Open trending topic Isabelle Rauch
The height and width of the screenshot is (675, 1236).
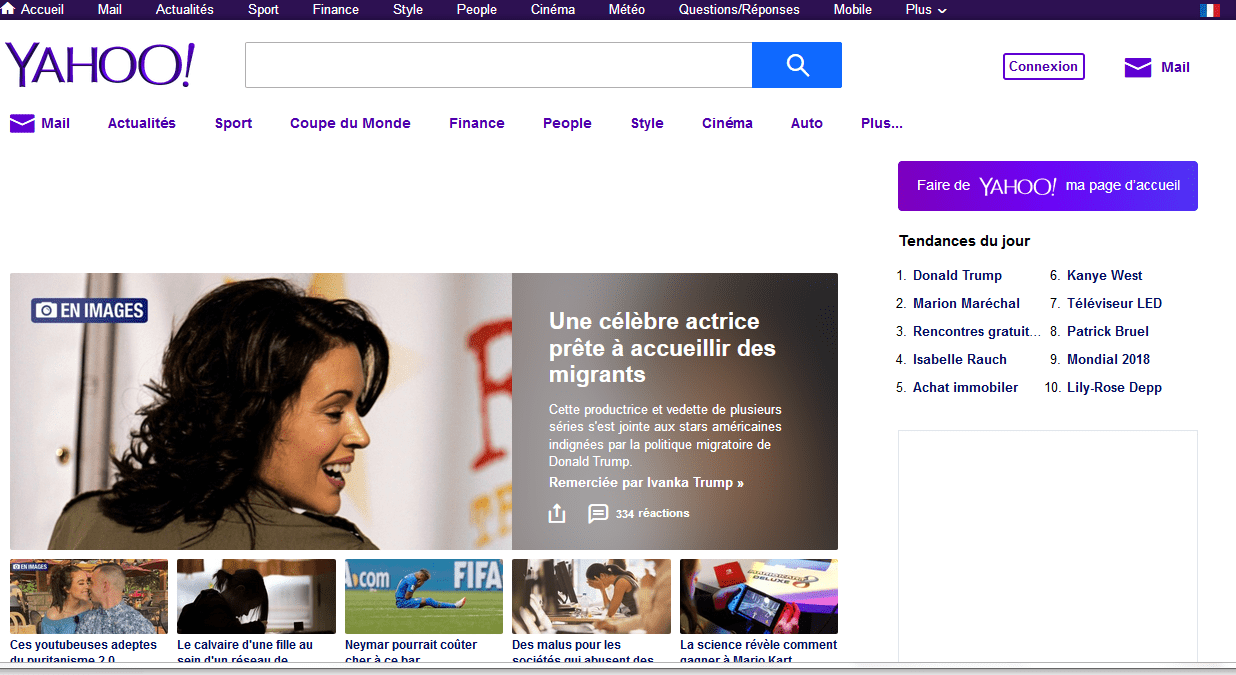coord(960,359)
